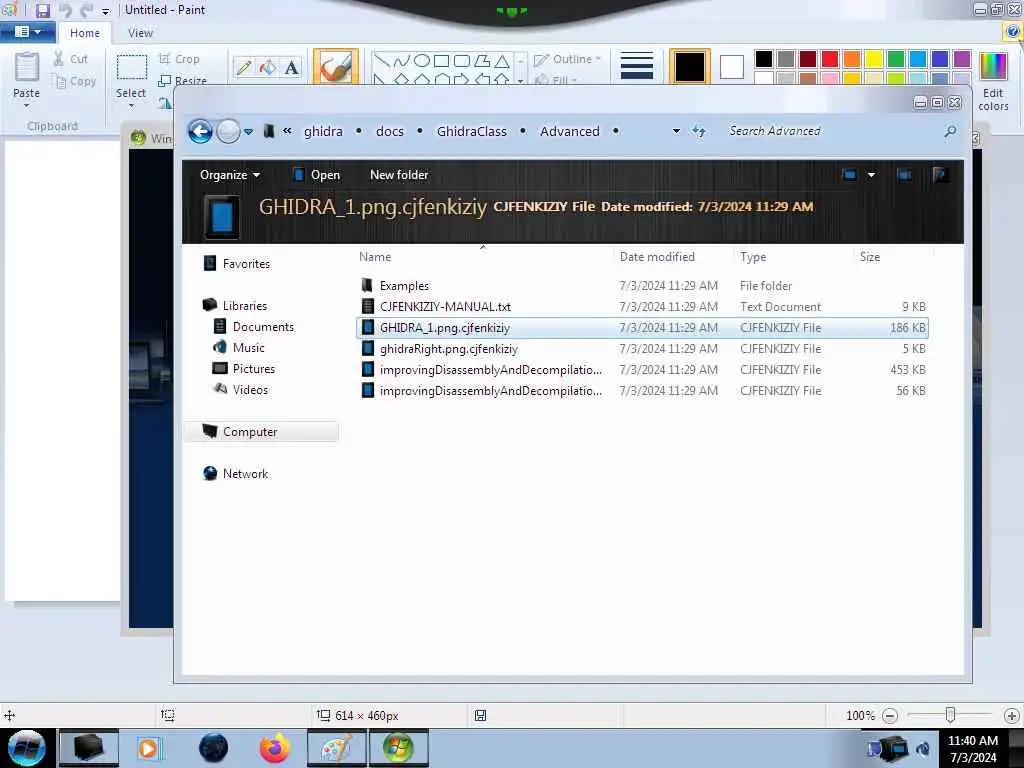Screen dimensions: 1024x768
Task: Pick the Fill with color bucket tool
Action: (268, 67)
